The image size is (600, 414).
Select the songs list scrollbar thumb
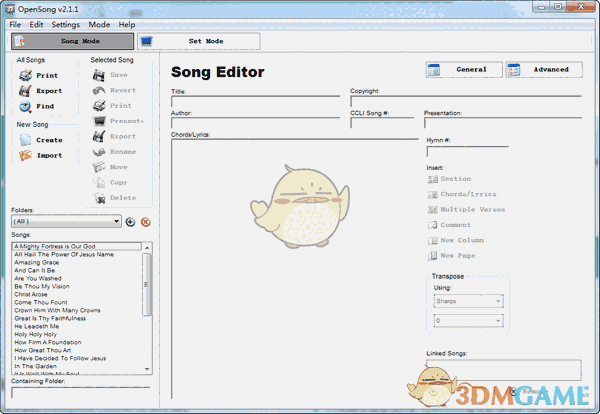147,284
